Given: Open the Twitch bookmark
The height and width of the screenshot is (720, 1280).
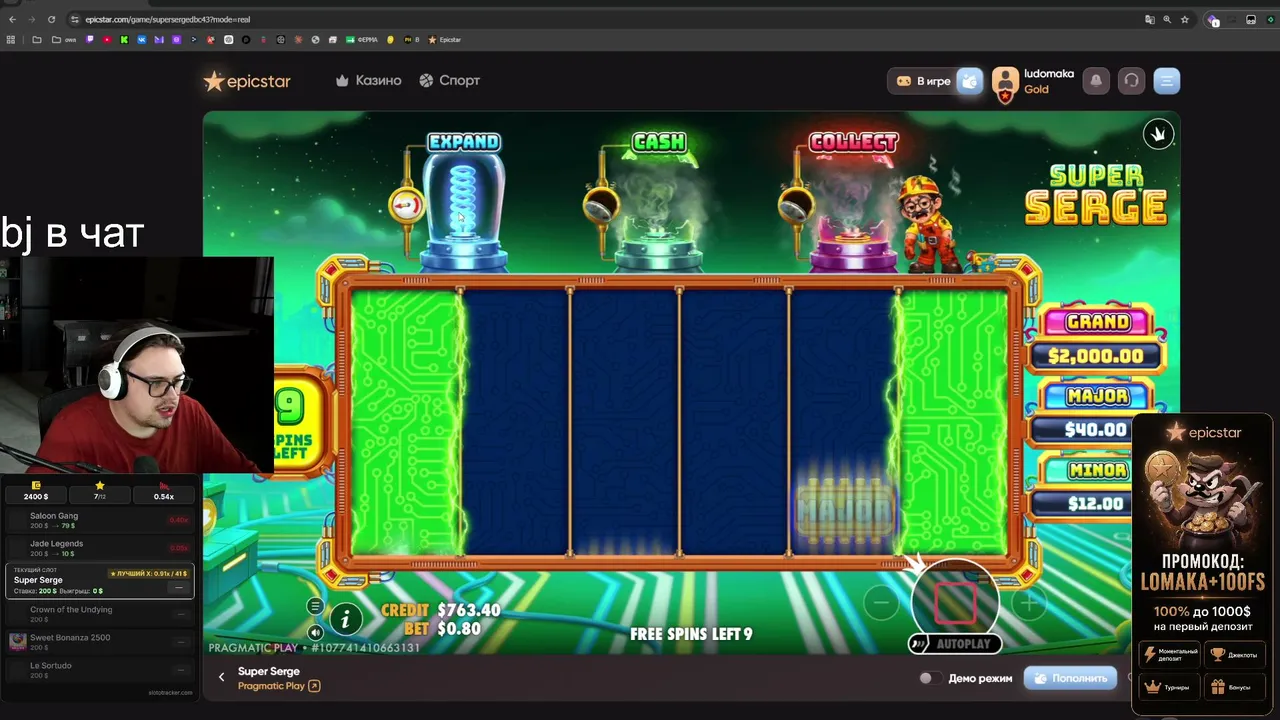Looking at the screenshot, I should tap(90, 40).
